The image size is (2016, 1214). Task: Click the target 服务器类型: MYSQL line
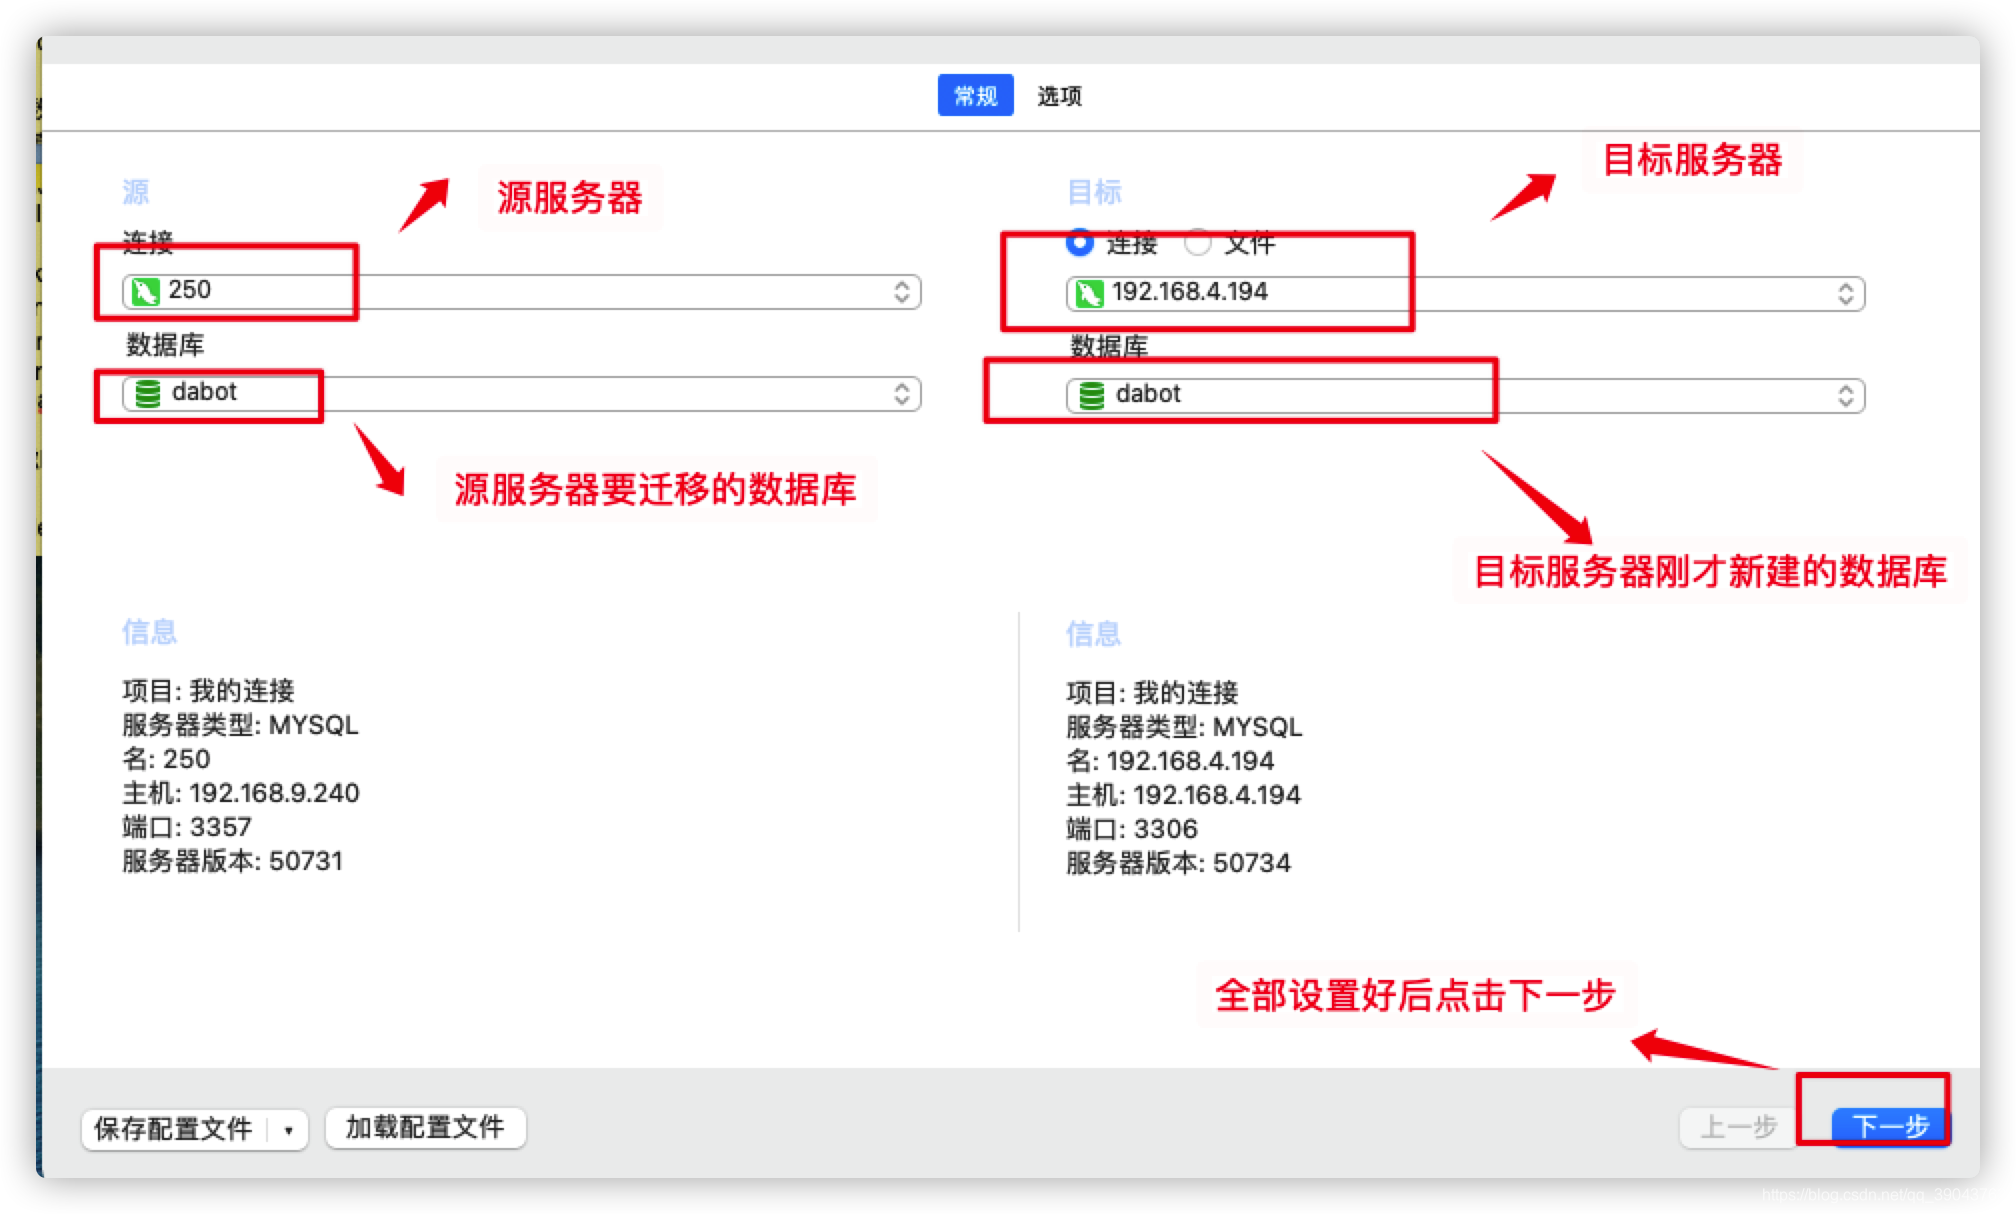1184,727
